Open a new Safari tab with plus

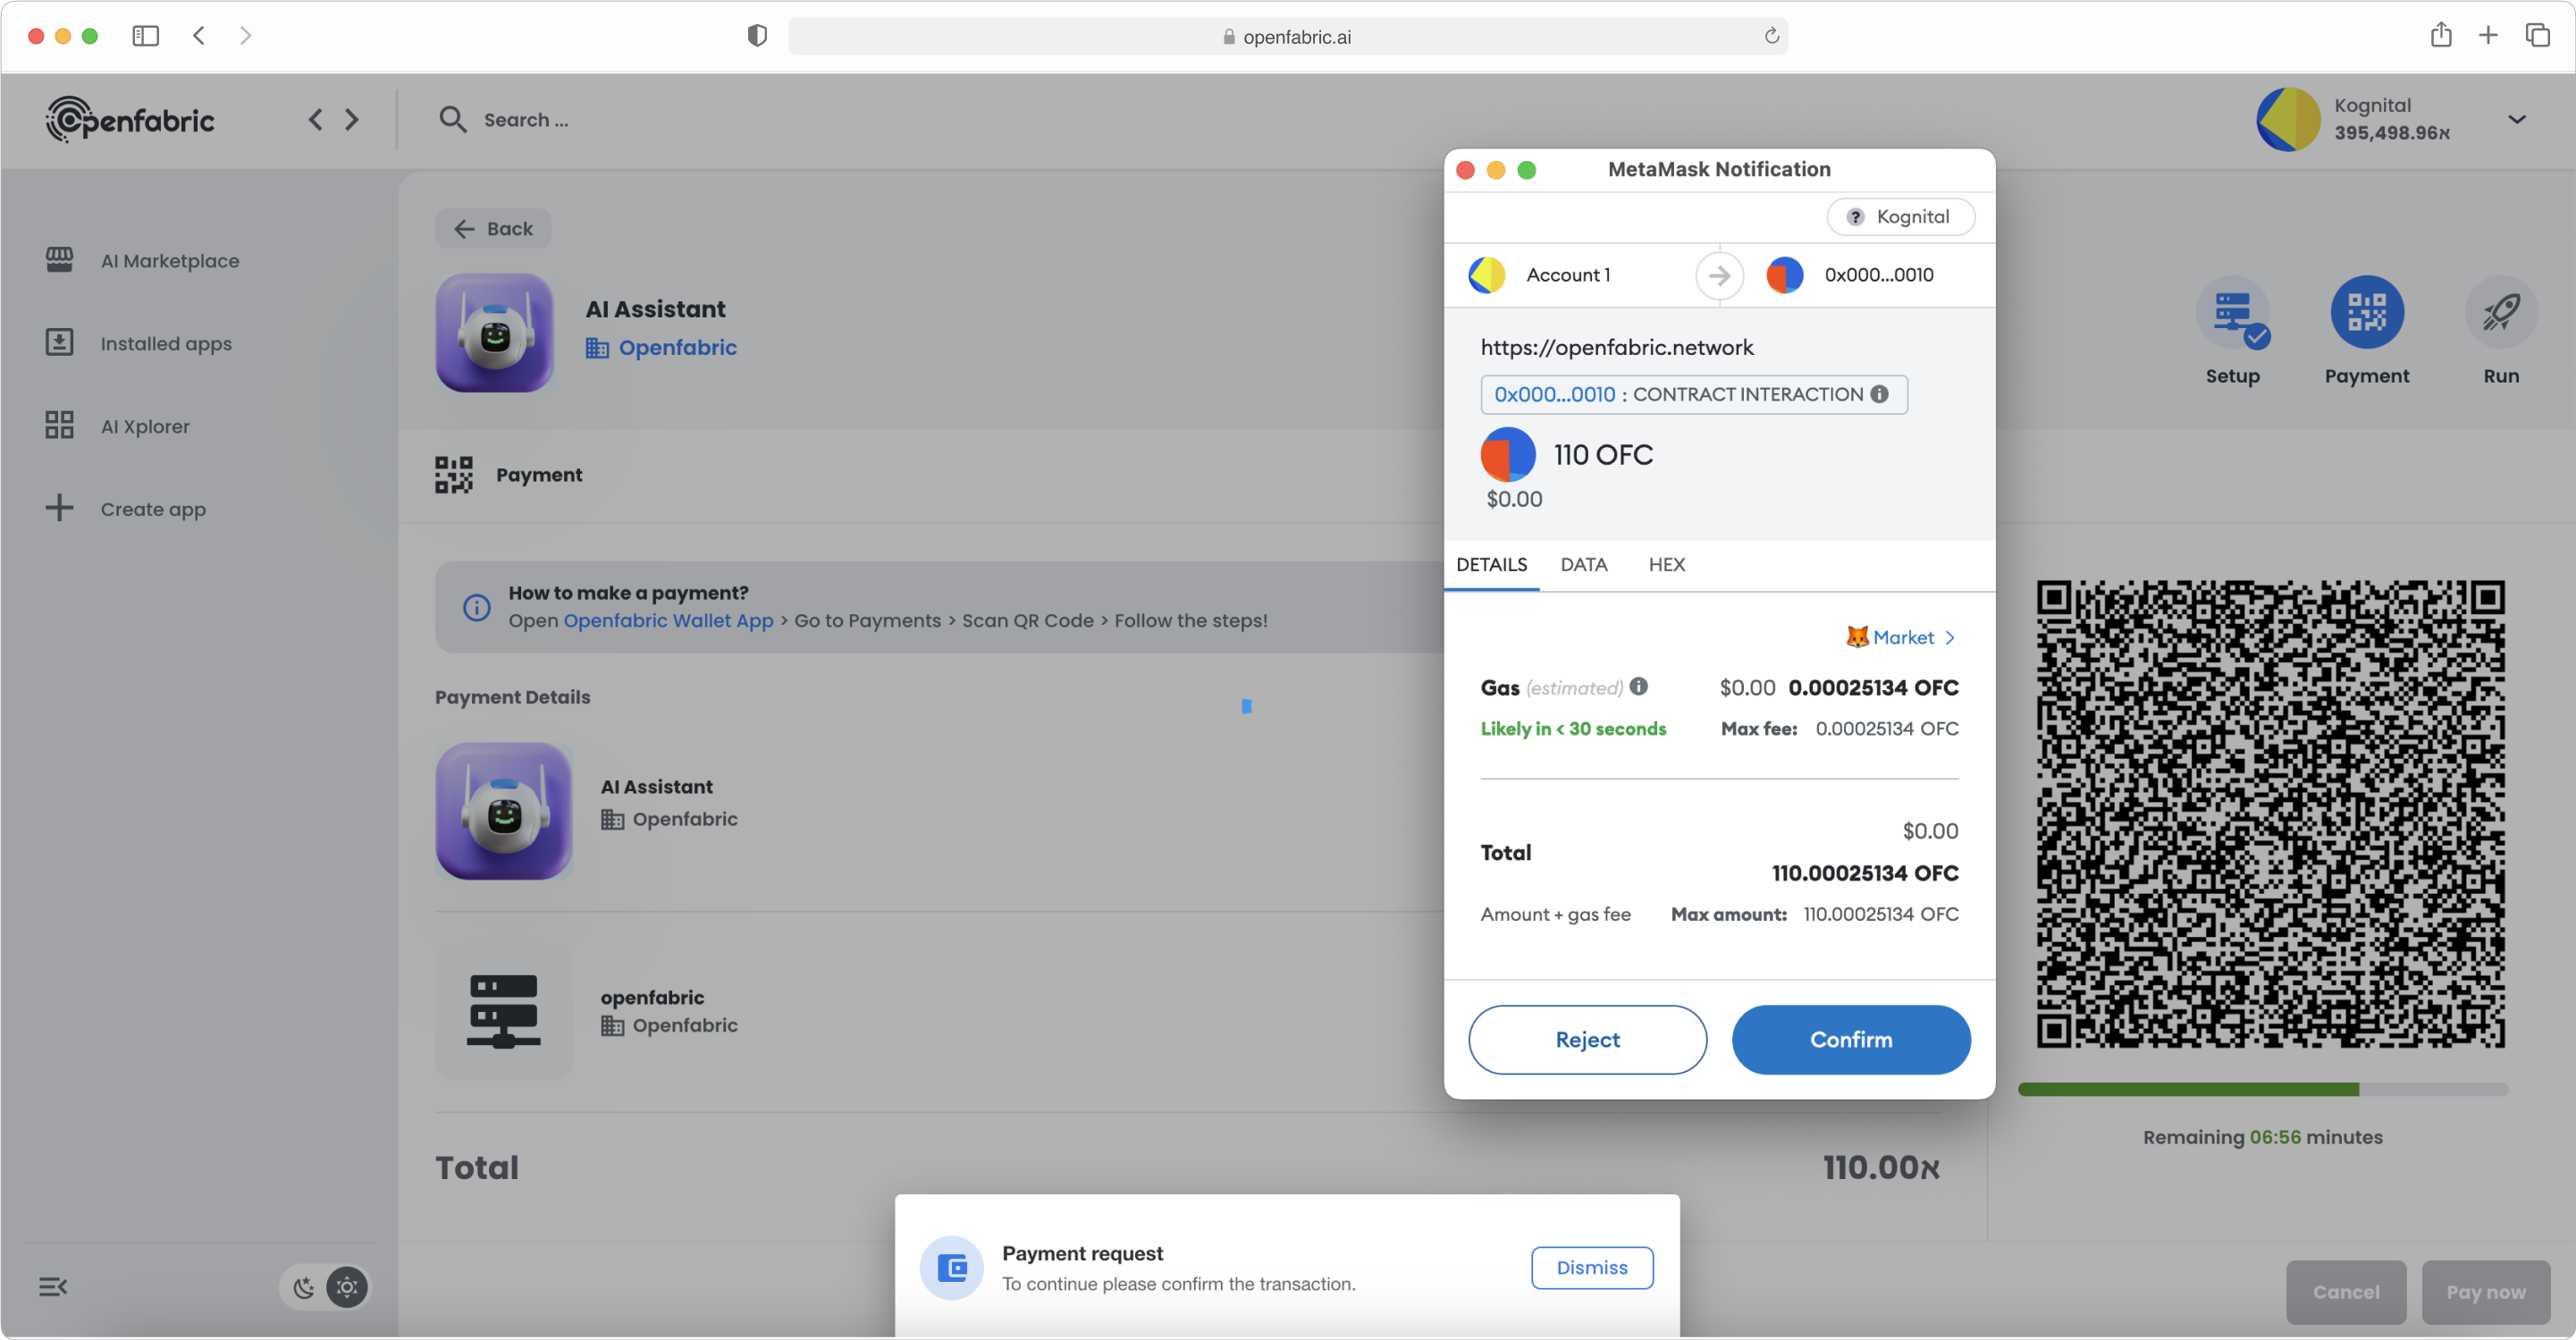[x=2488, y=36]
